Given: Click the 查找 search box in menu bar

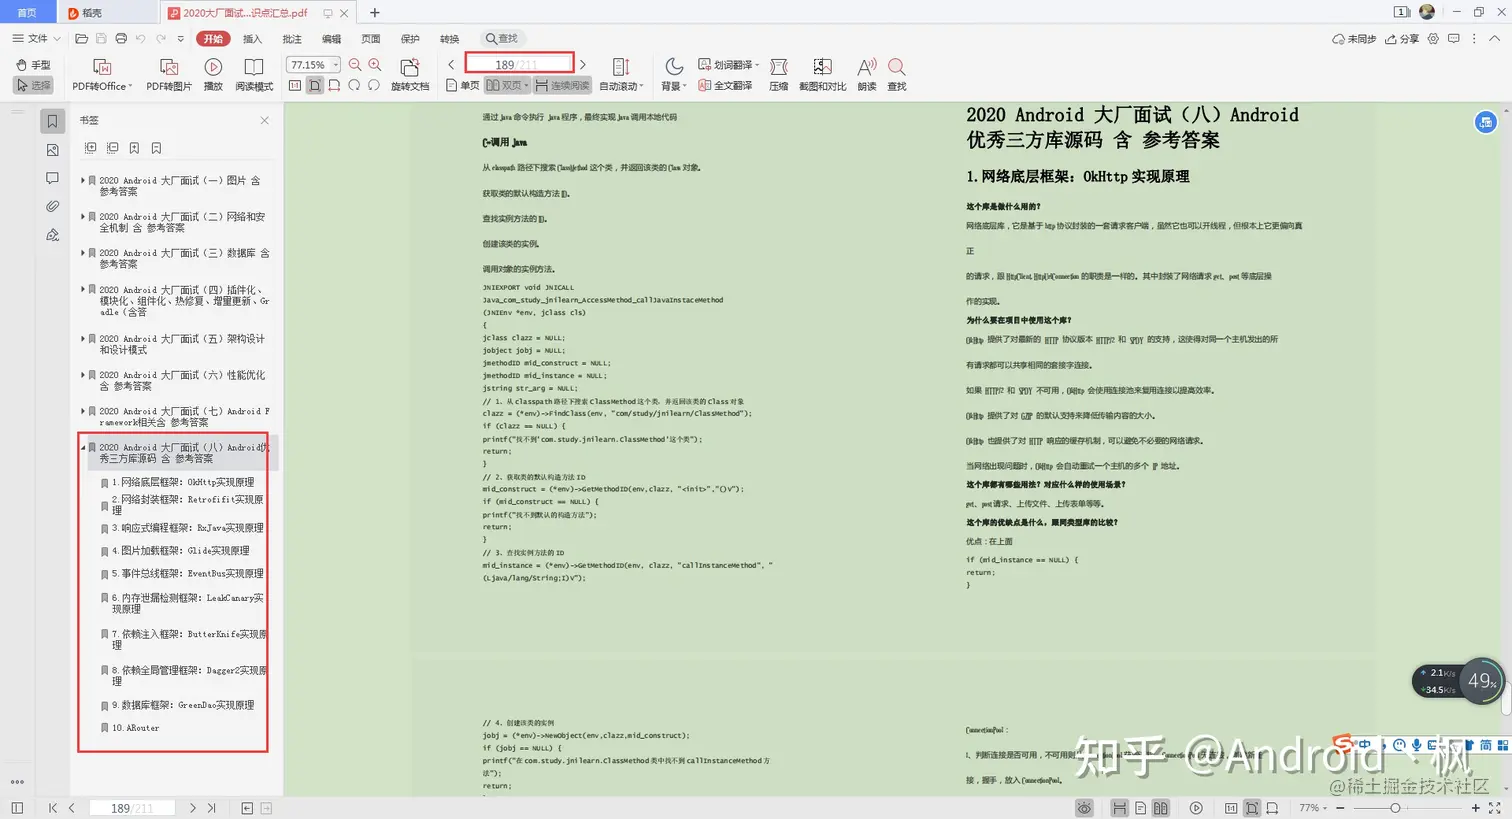Looking at the screenshot, I should tap(502, 39).
